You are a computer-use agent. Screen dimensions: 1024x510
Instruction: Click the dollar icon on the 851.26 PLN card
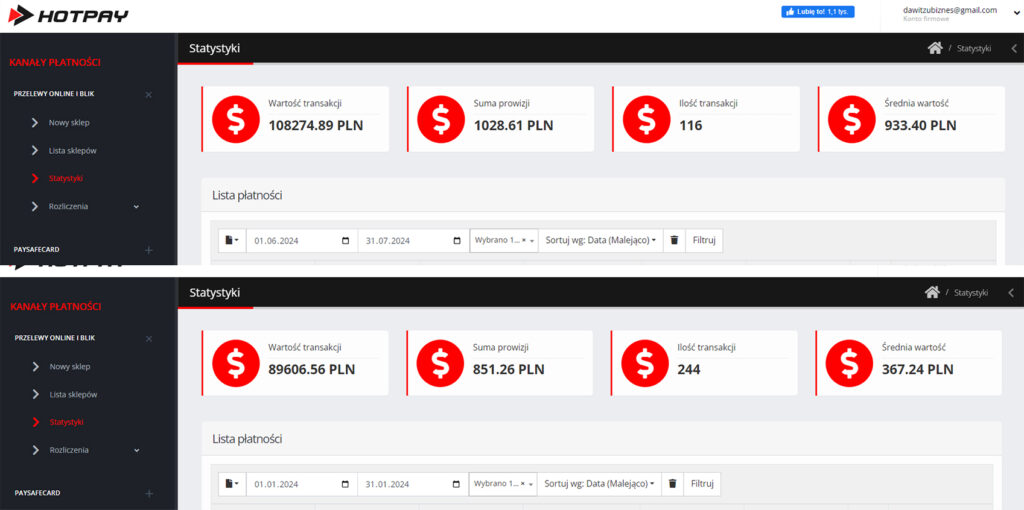point(440,363)
